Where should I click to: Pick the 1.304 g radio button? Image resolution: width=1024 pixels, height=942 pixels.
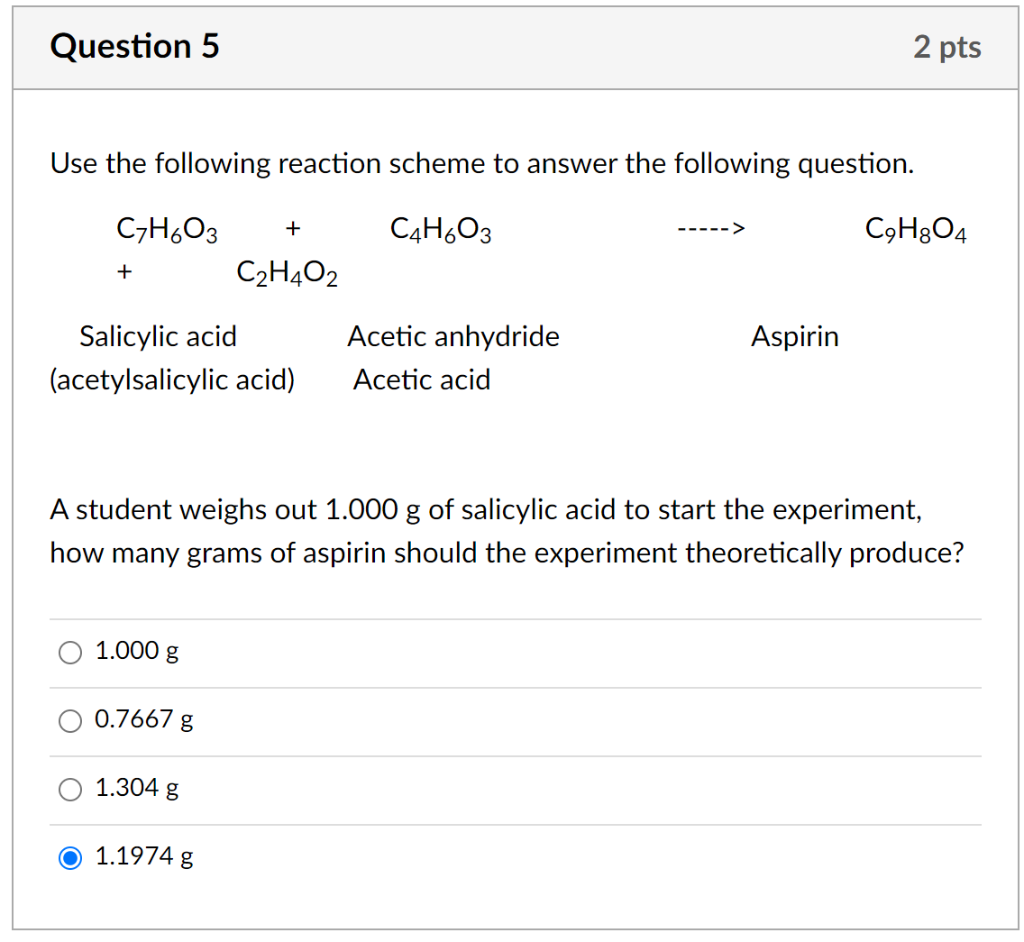pyautogui.click(x=70, y=790)
